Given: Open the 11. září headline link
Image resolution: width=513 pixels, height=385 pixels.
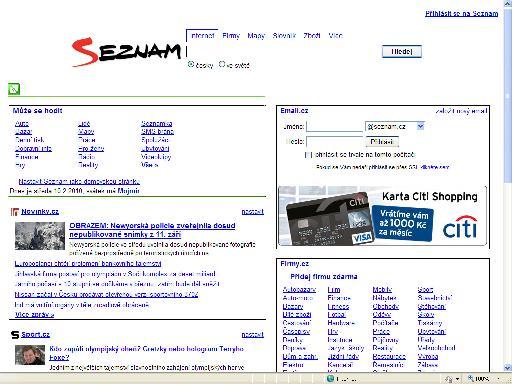Looking at the screenshot, I should click(x=152, y=230).
